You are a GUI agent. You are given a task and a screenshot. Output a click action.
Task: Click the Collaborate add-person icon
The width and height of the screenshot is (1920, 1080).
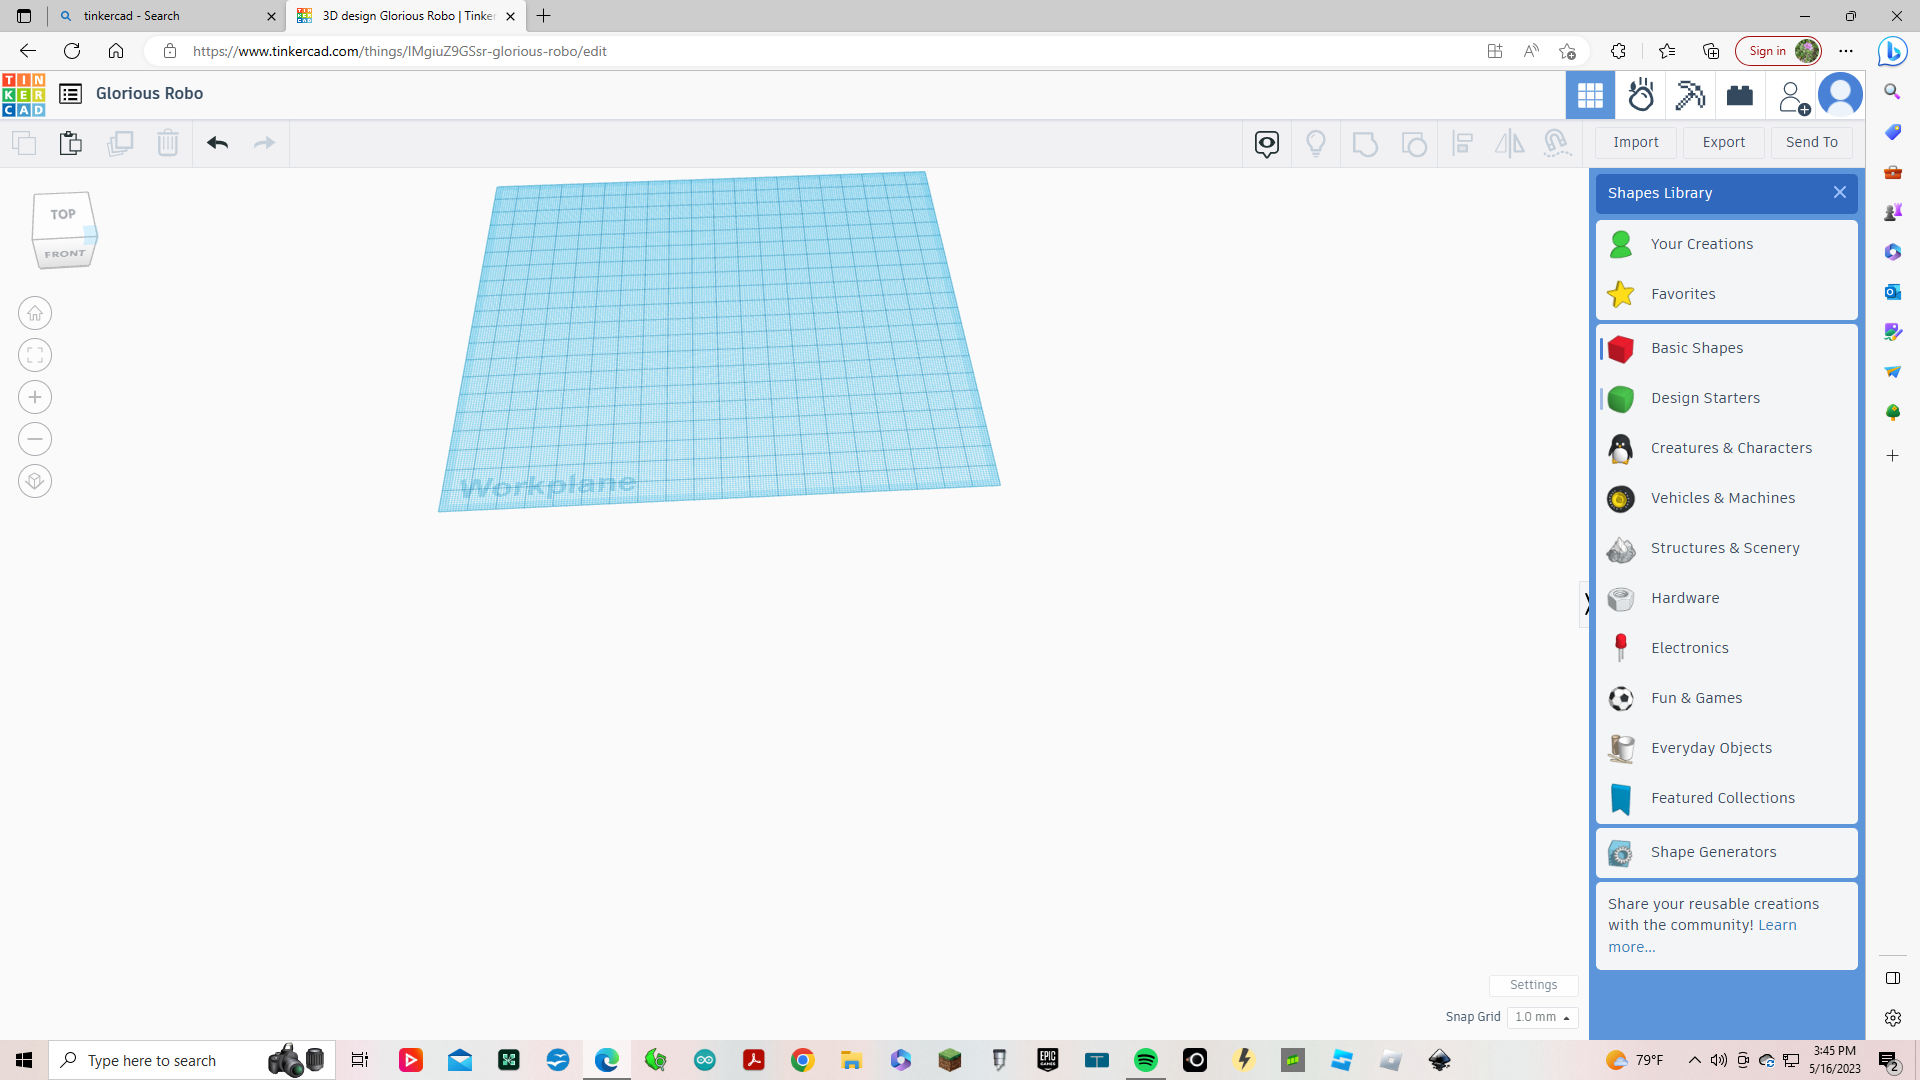[1790, 95]
